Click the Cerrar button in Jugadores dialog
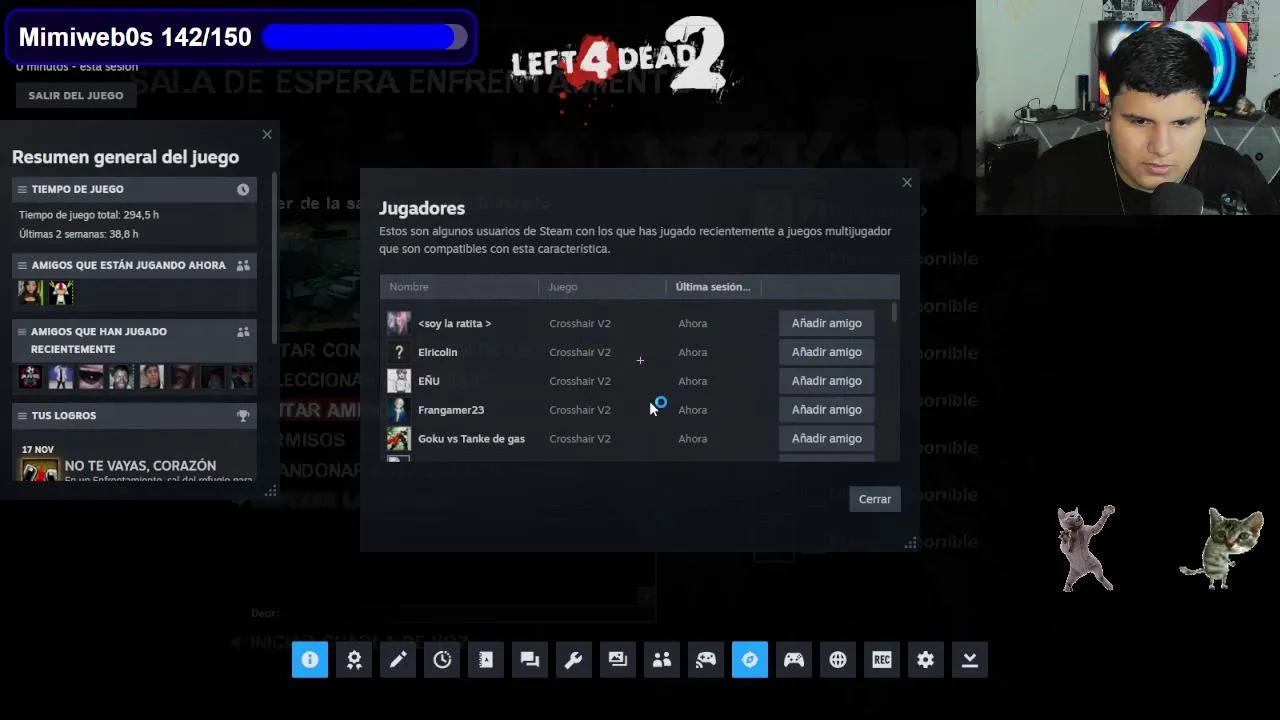 pyautogui.click(x=875, y=499)
